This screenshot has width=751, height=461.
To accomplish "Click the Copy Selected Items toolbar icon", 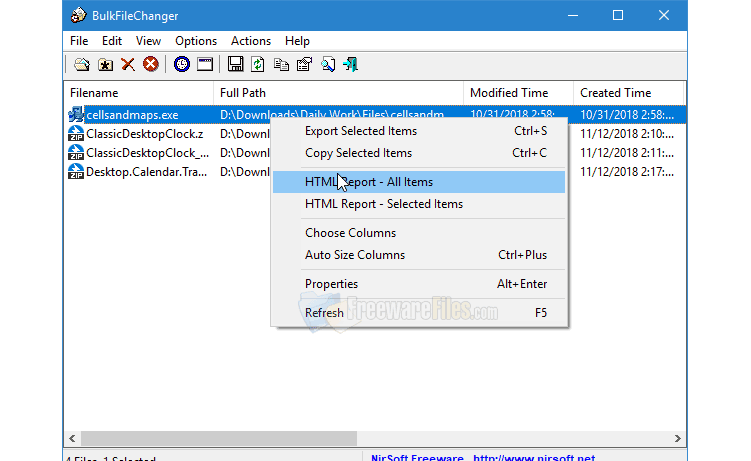I will coord(281,64).
